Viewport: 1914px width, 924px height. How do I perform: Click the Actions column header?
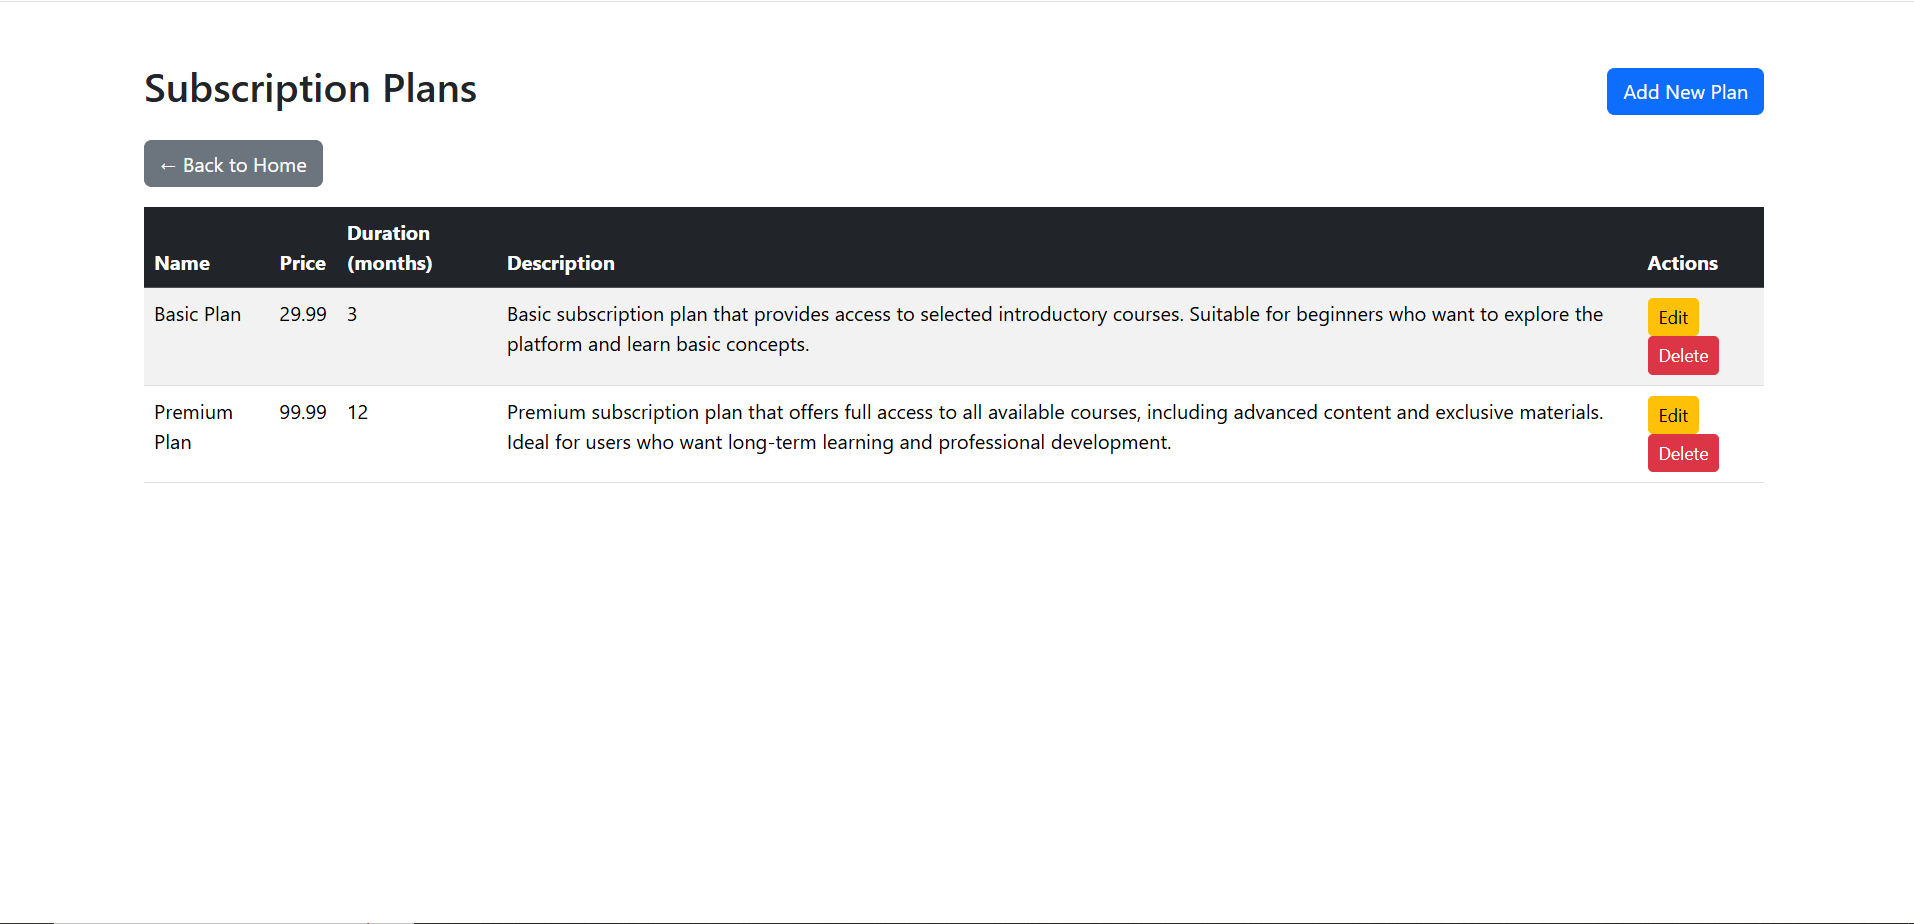click(1682, 263)
